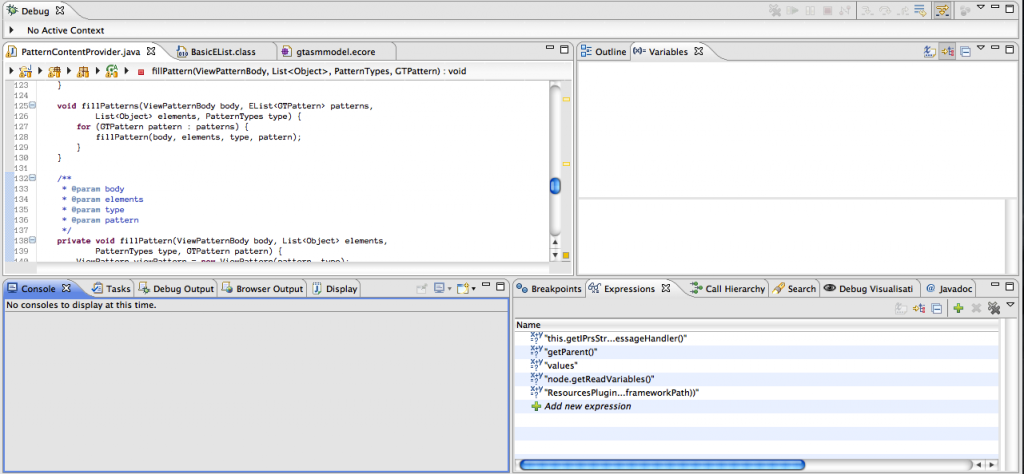1024x474 pixels.
Task: Click Remove All Terminated Launches icon in Debug toolbar
Action: 775,10
